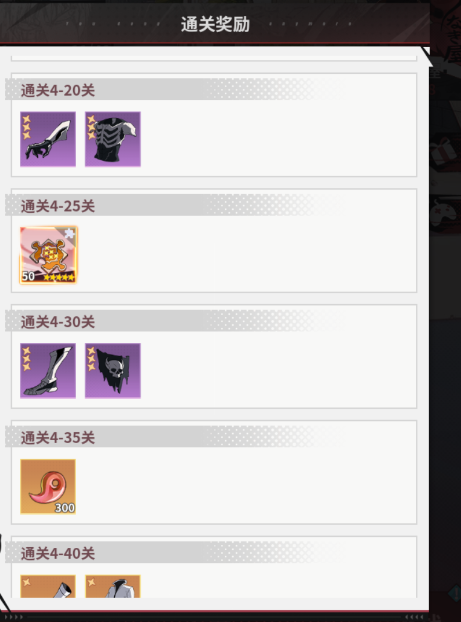Click the 通关4-25关 stage header
Screen dimensions: 461x622
(x=58, y=206)
